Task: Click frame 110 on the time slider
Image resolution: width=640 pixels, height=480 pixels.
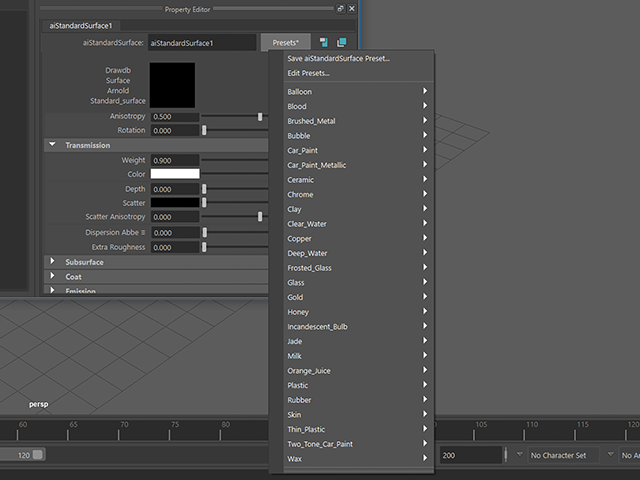Action: [x=532, y=424]
